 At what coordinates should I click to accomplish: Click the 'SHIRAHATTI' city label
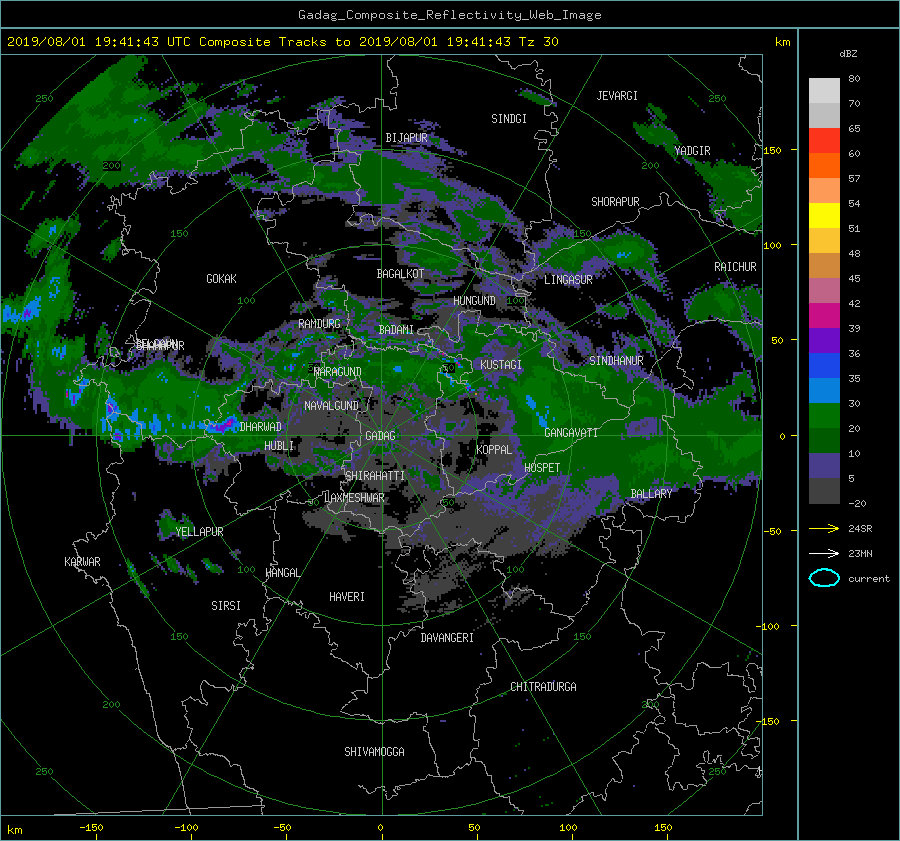tap(375, 476)
